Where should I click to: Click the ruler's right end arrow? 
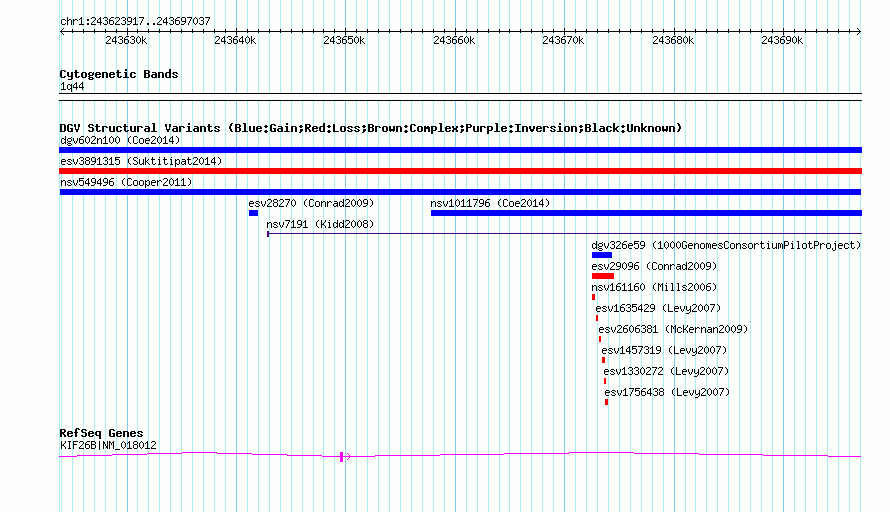858,32
